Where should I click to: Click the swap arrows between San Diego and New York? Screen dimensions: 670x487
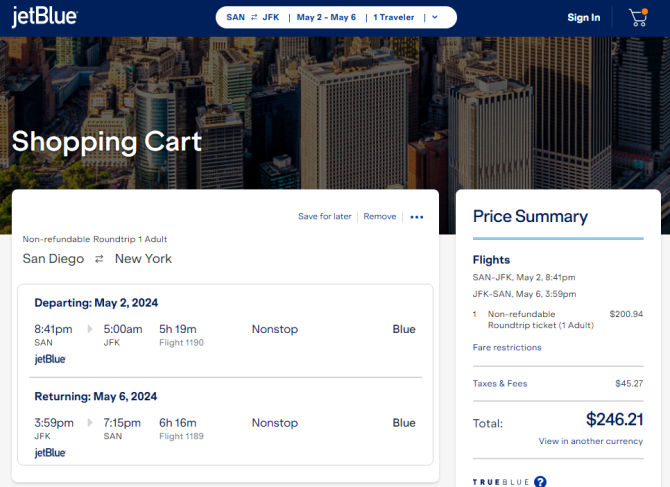[99, 259]
